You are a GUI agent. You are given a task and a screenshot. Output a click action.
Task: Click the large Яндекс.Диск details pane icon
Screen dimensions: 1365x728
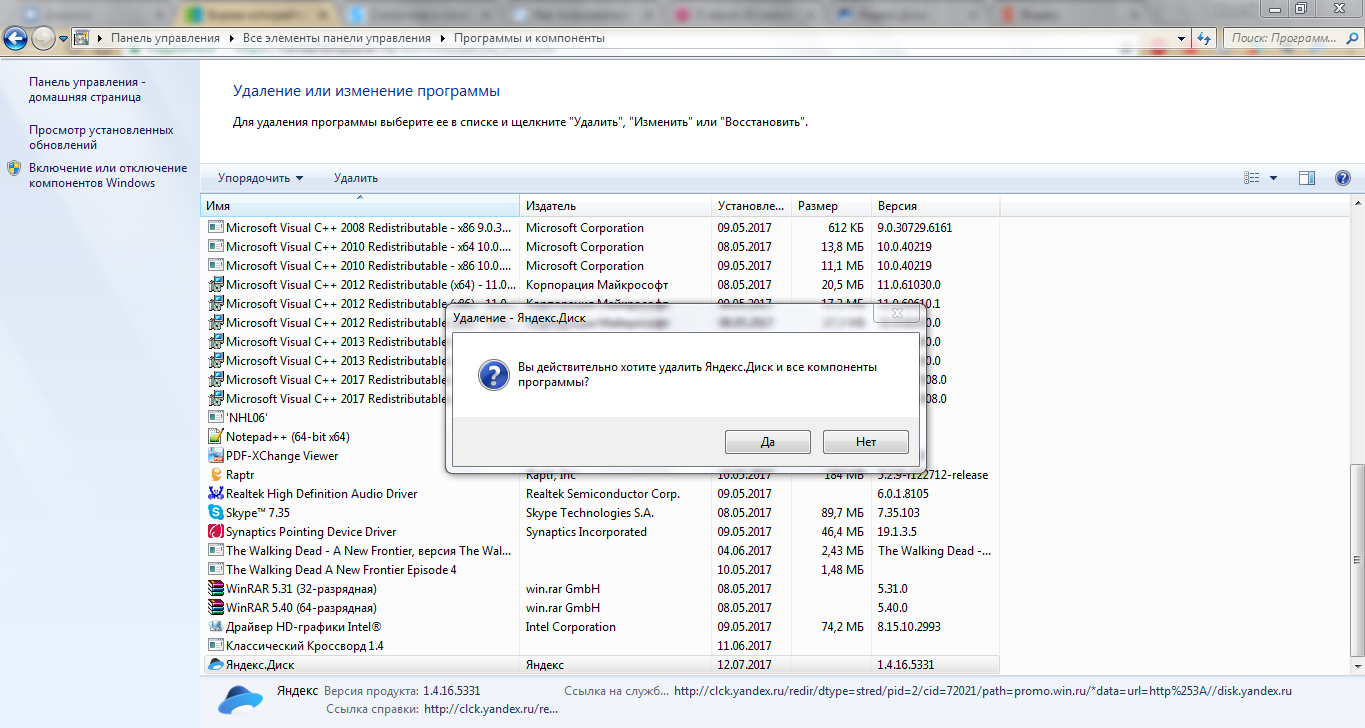[x=241, y=699]
